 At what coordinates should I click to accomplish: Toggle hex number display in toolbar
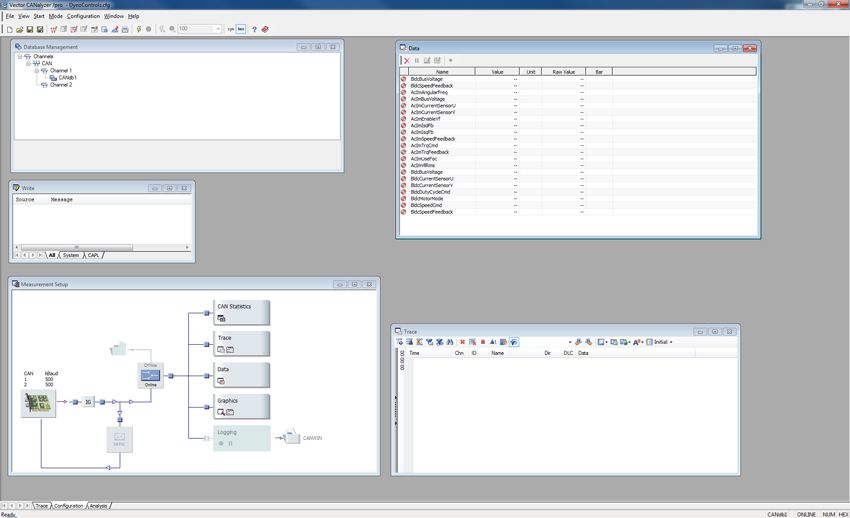tap(241, 29)
